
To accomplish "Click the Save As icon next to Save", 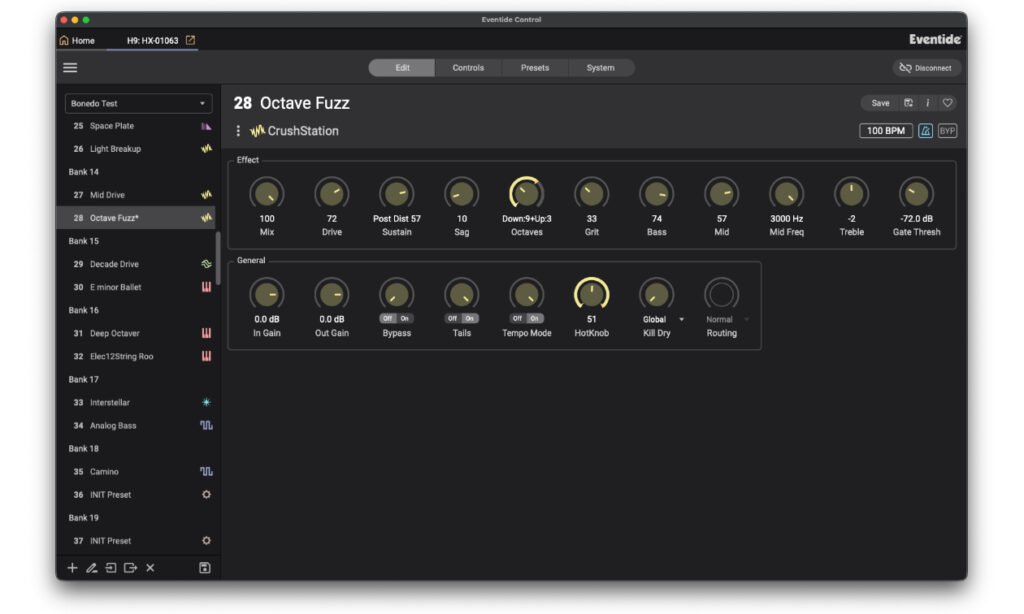I will [908, 103].
